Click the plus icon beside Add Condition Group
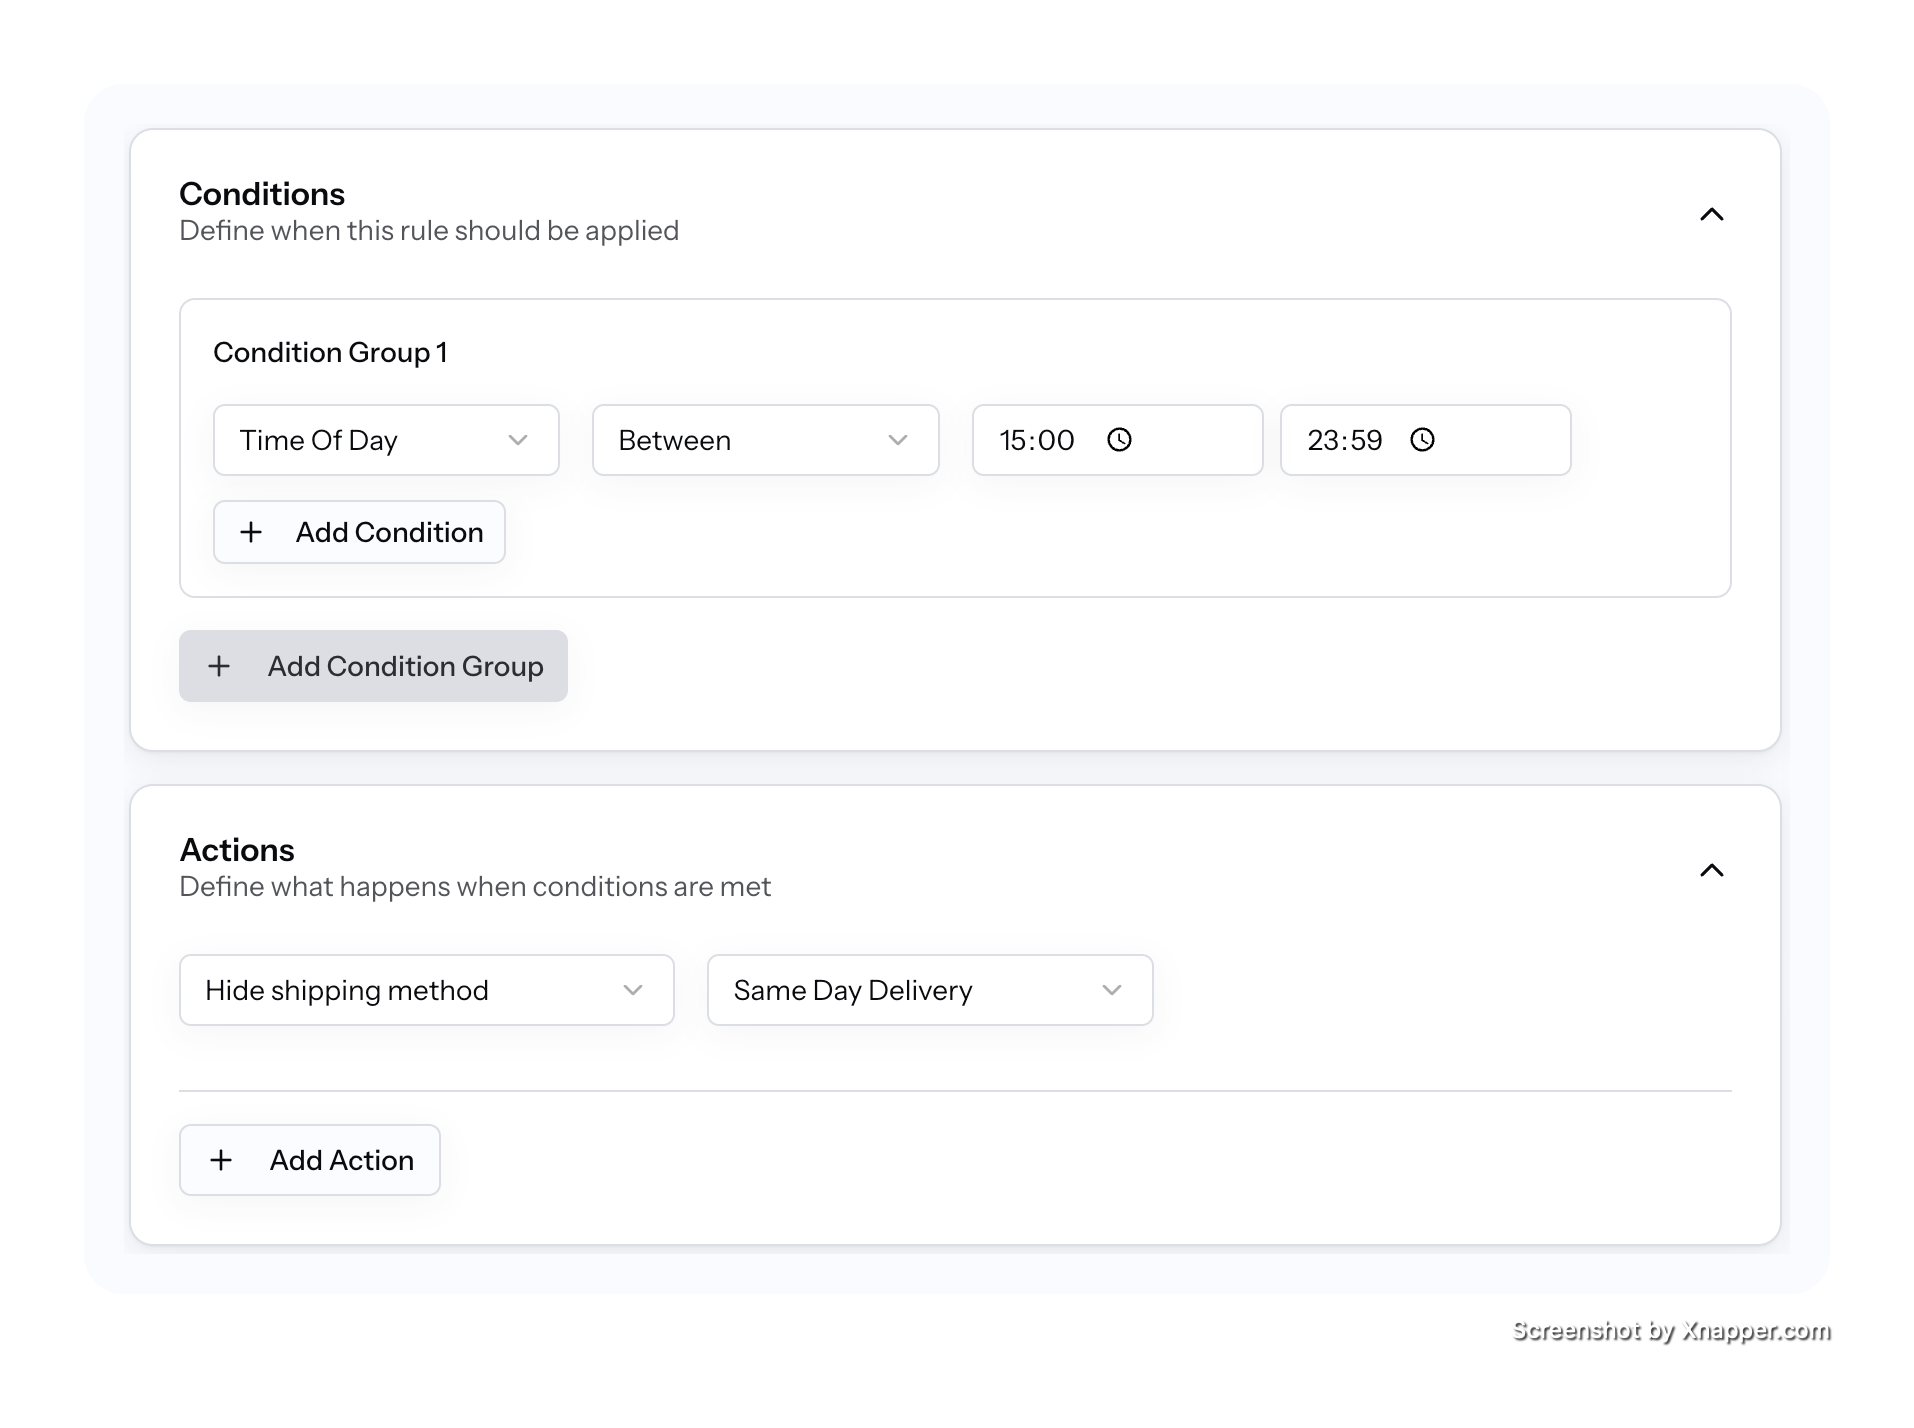This screenshot has height=1428, width=1914. [x=219, y=666]
